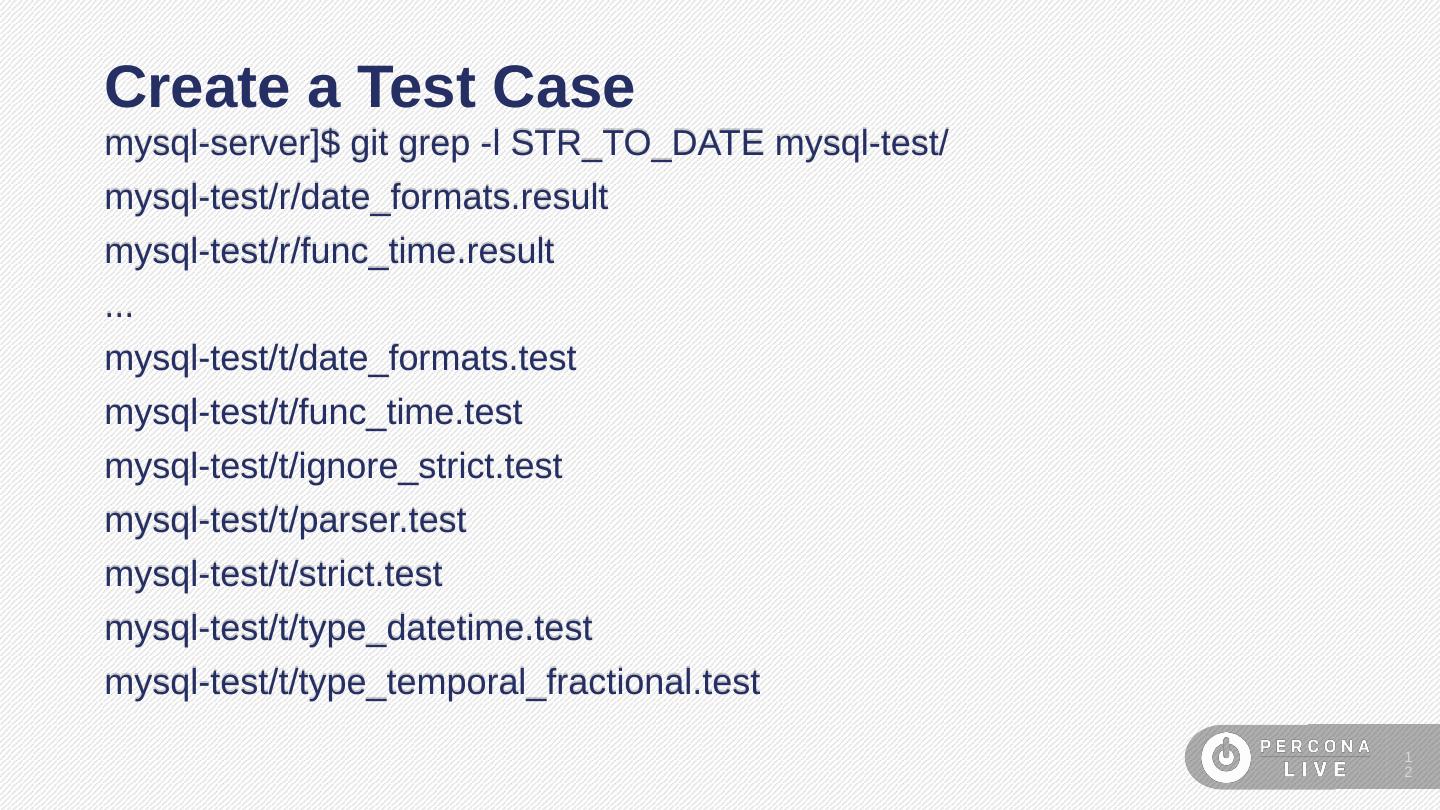Select mysql-test/t/date_formats.test line
The width and height of the screenshot is (1440, 810).
click(340, 359)
